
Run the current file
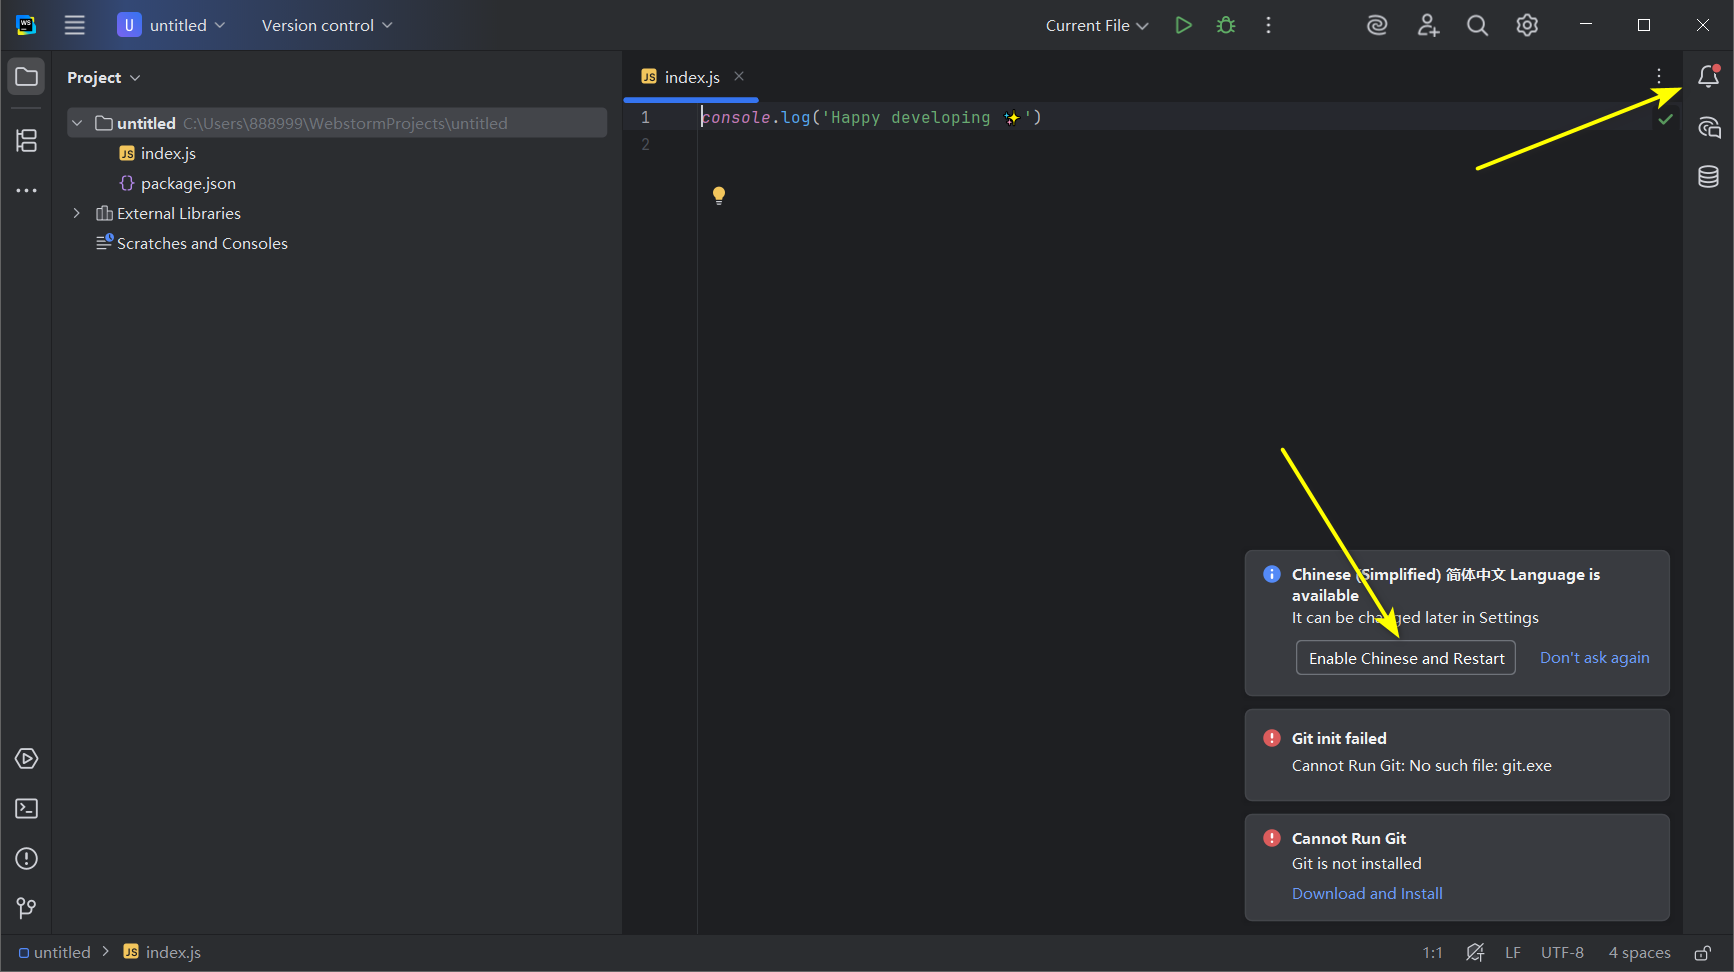(1184, 25)
